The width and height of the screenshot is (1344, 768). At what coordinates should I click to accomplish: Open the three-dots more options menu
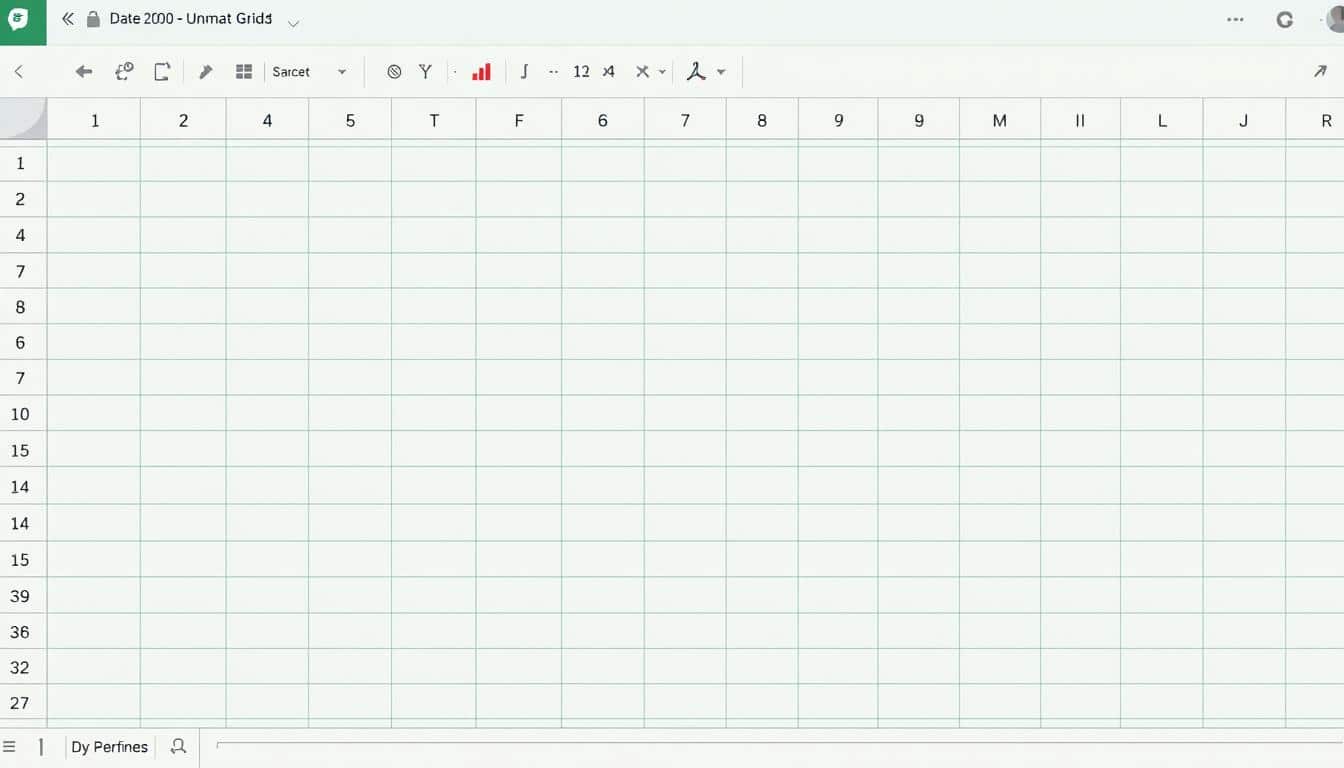1235,19
